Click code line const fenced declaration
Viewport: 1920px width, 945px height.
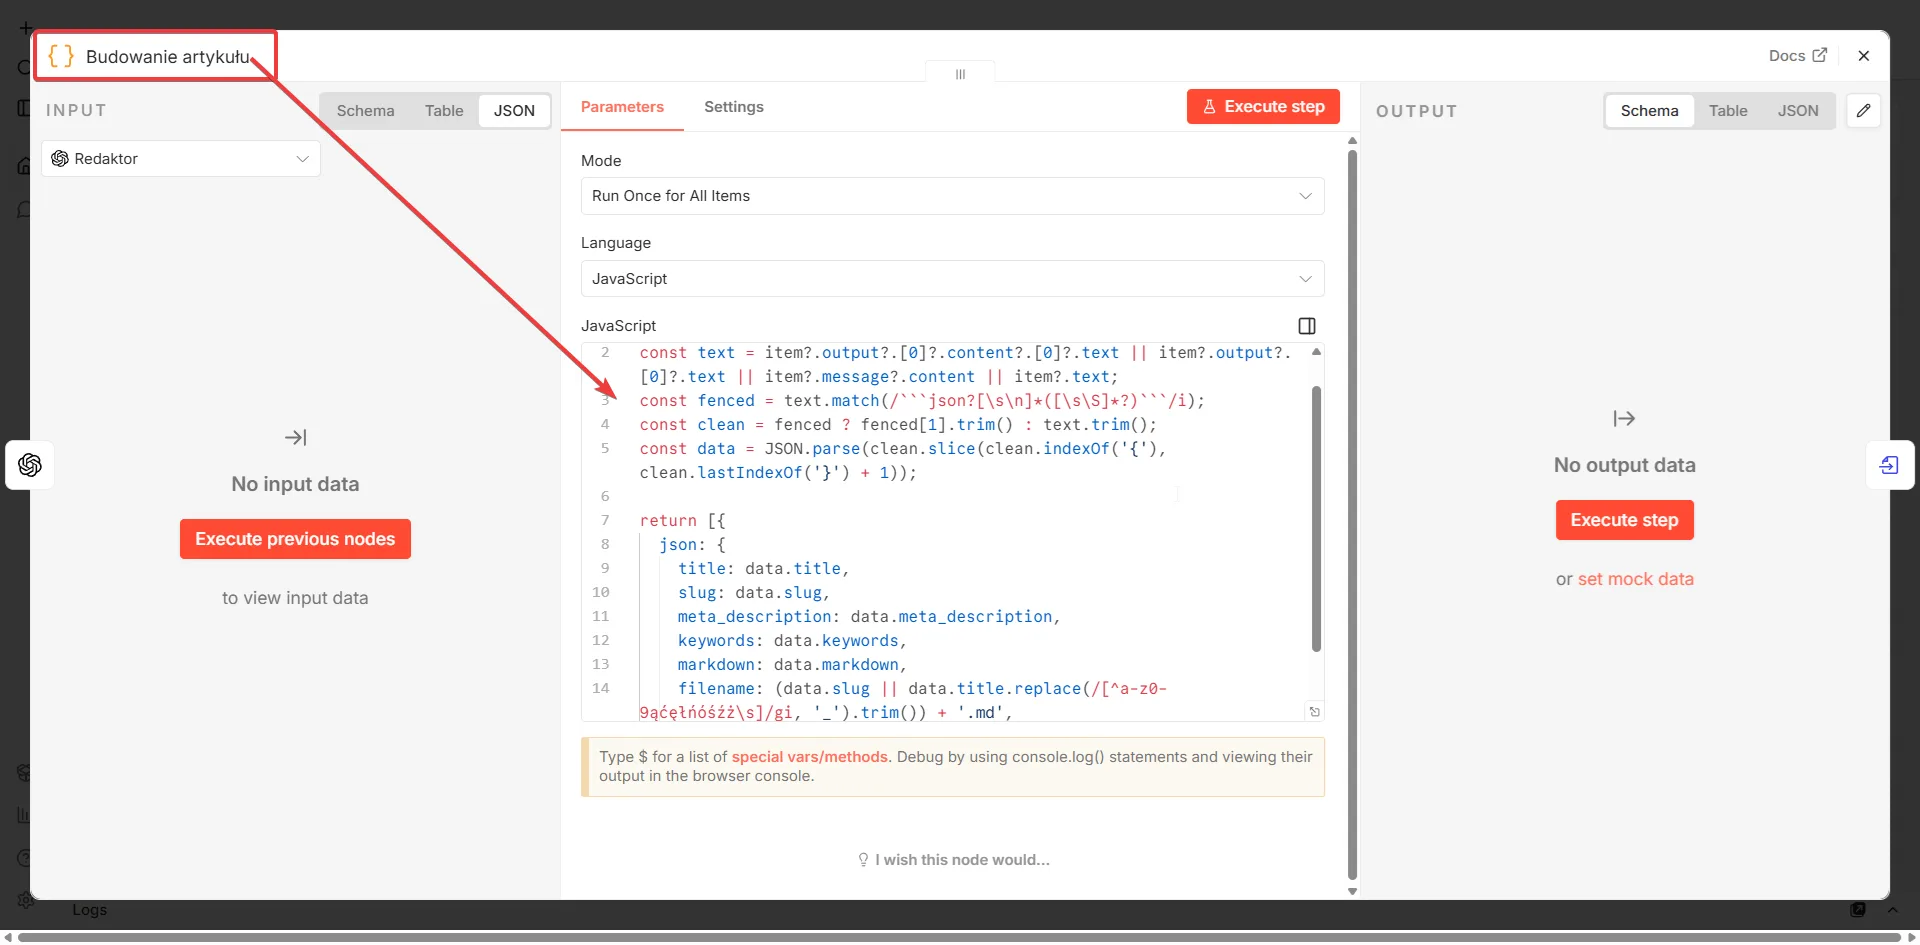coord(922,401)
